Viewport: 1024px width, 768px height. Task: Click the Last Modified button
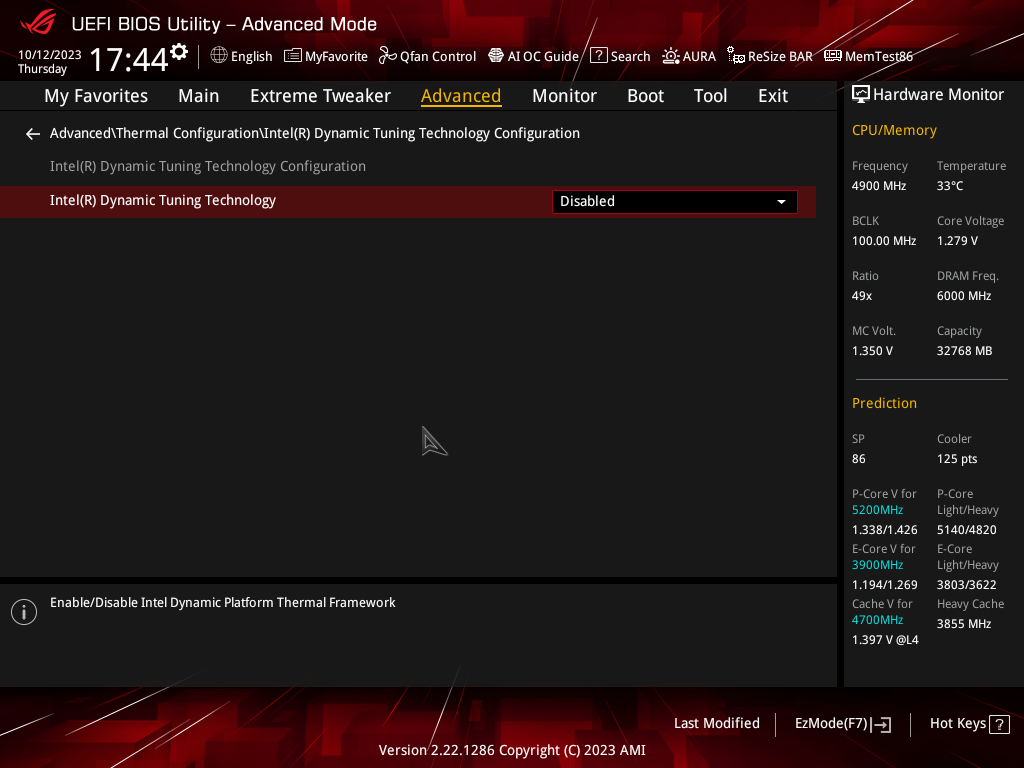[x=716, y=724]
